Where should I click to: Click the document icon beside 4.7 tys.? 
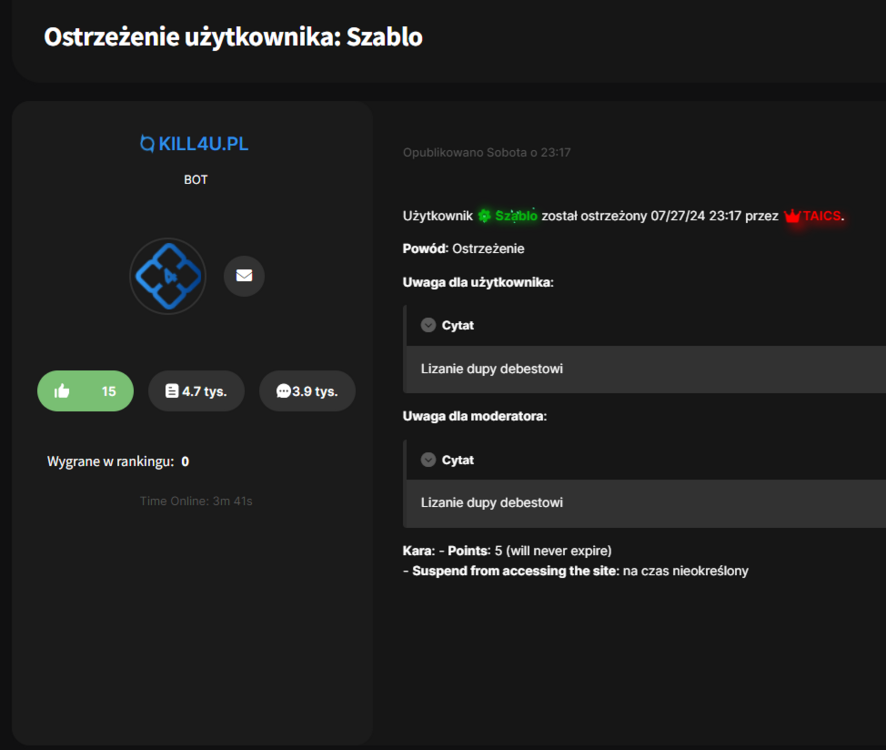pos(172,391)
